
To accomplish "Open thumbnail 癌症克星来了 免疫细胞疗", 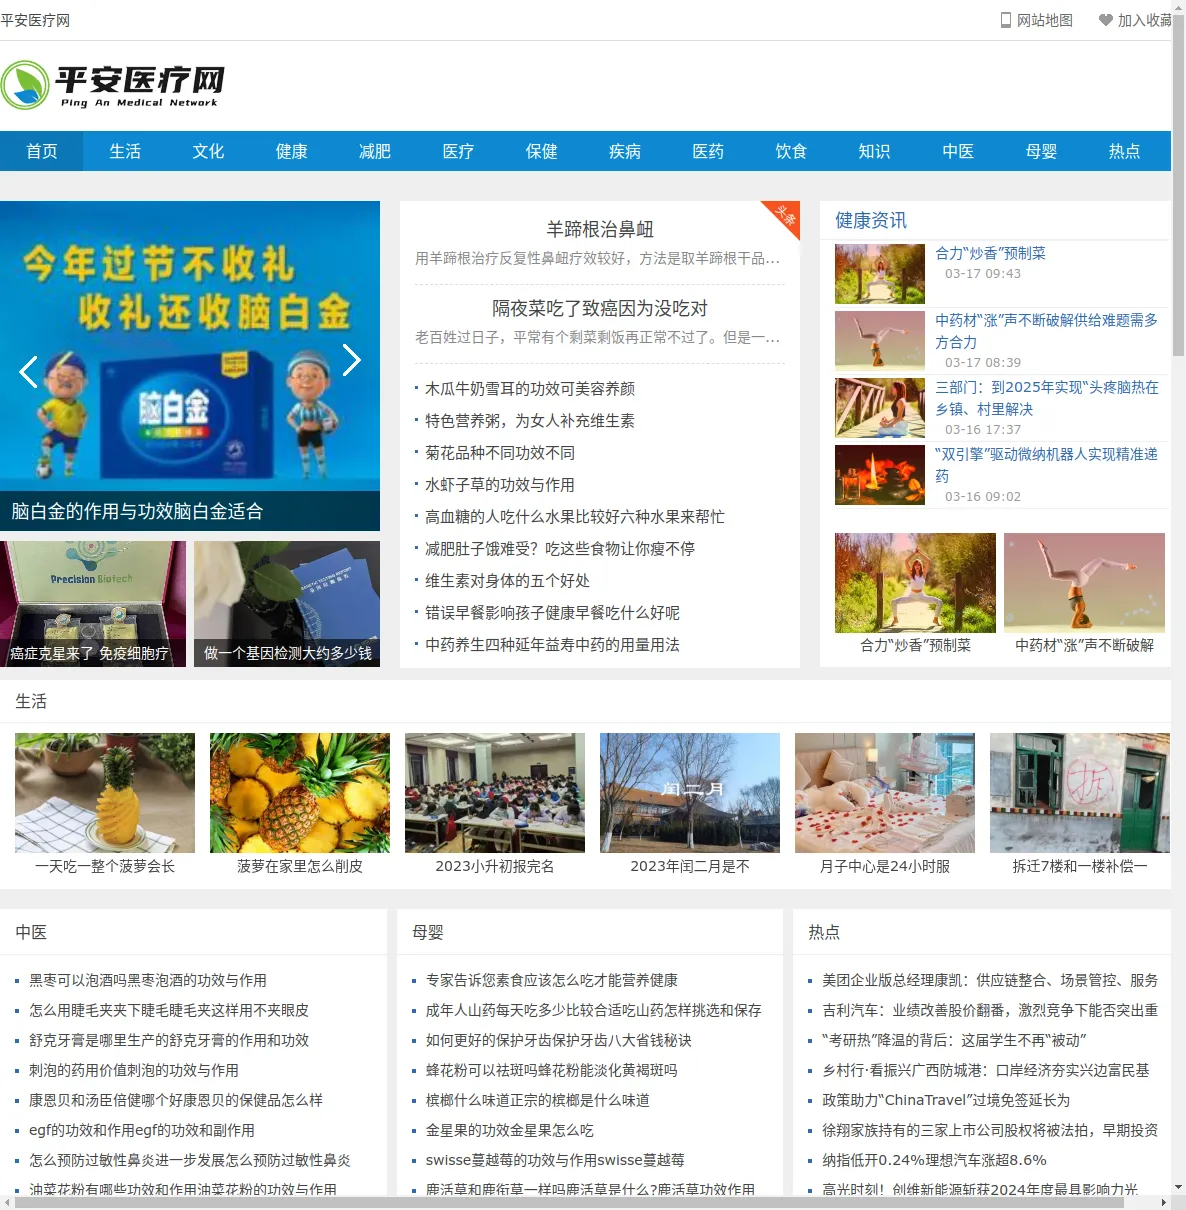I will (93, 604).
